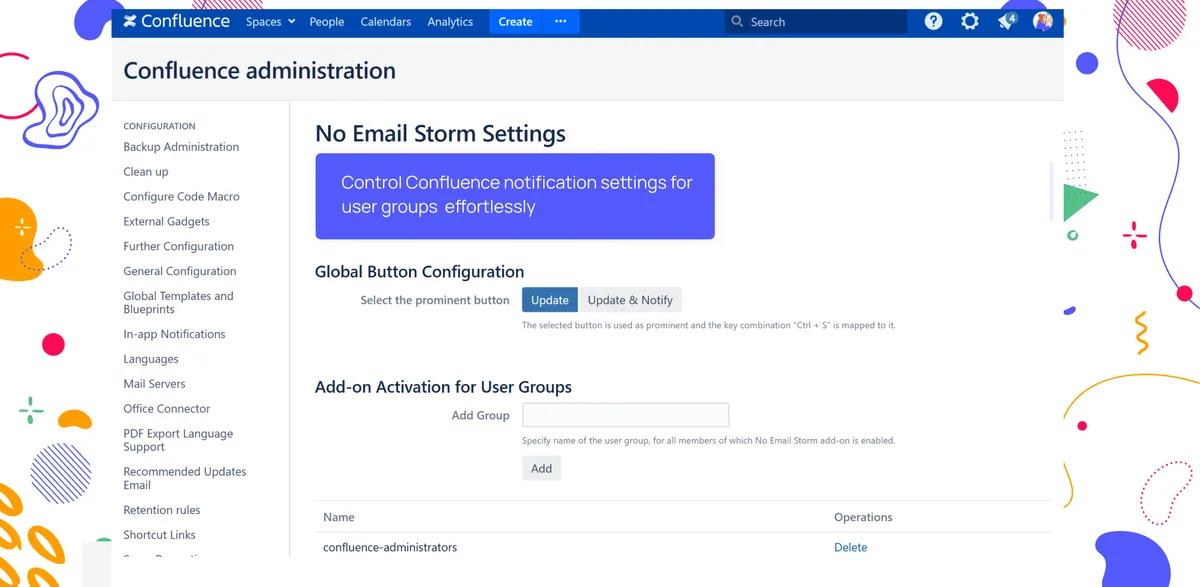Open Retention rules in the sidebar
Screen dimensions: 1200x587
click(x=162, y=510)
